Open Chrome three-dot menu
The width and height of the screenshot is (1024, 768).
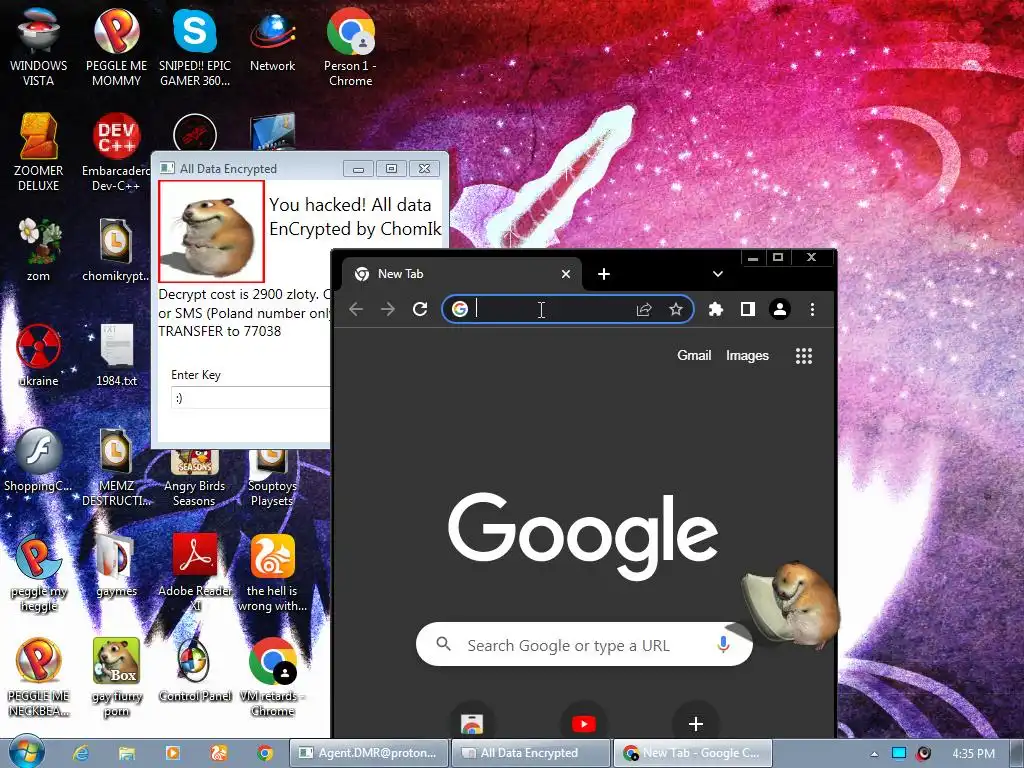click(x=812, y=309)
